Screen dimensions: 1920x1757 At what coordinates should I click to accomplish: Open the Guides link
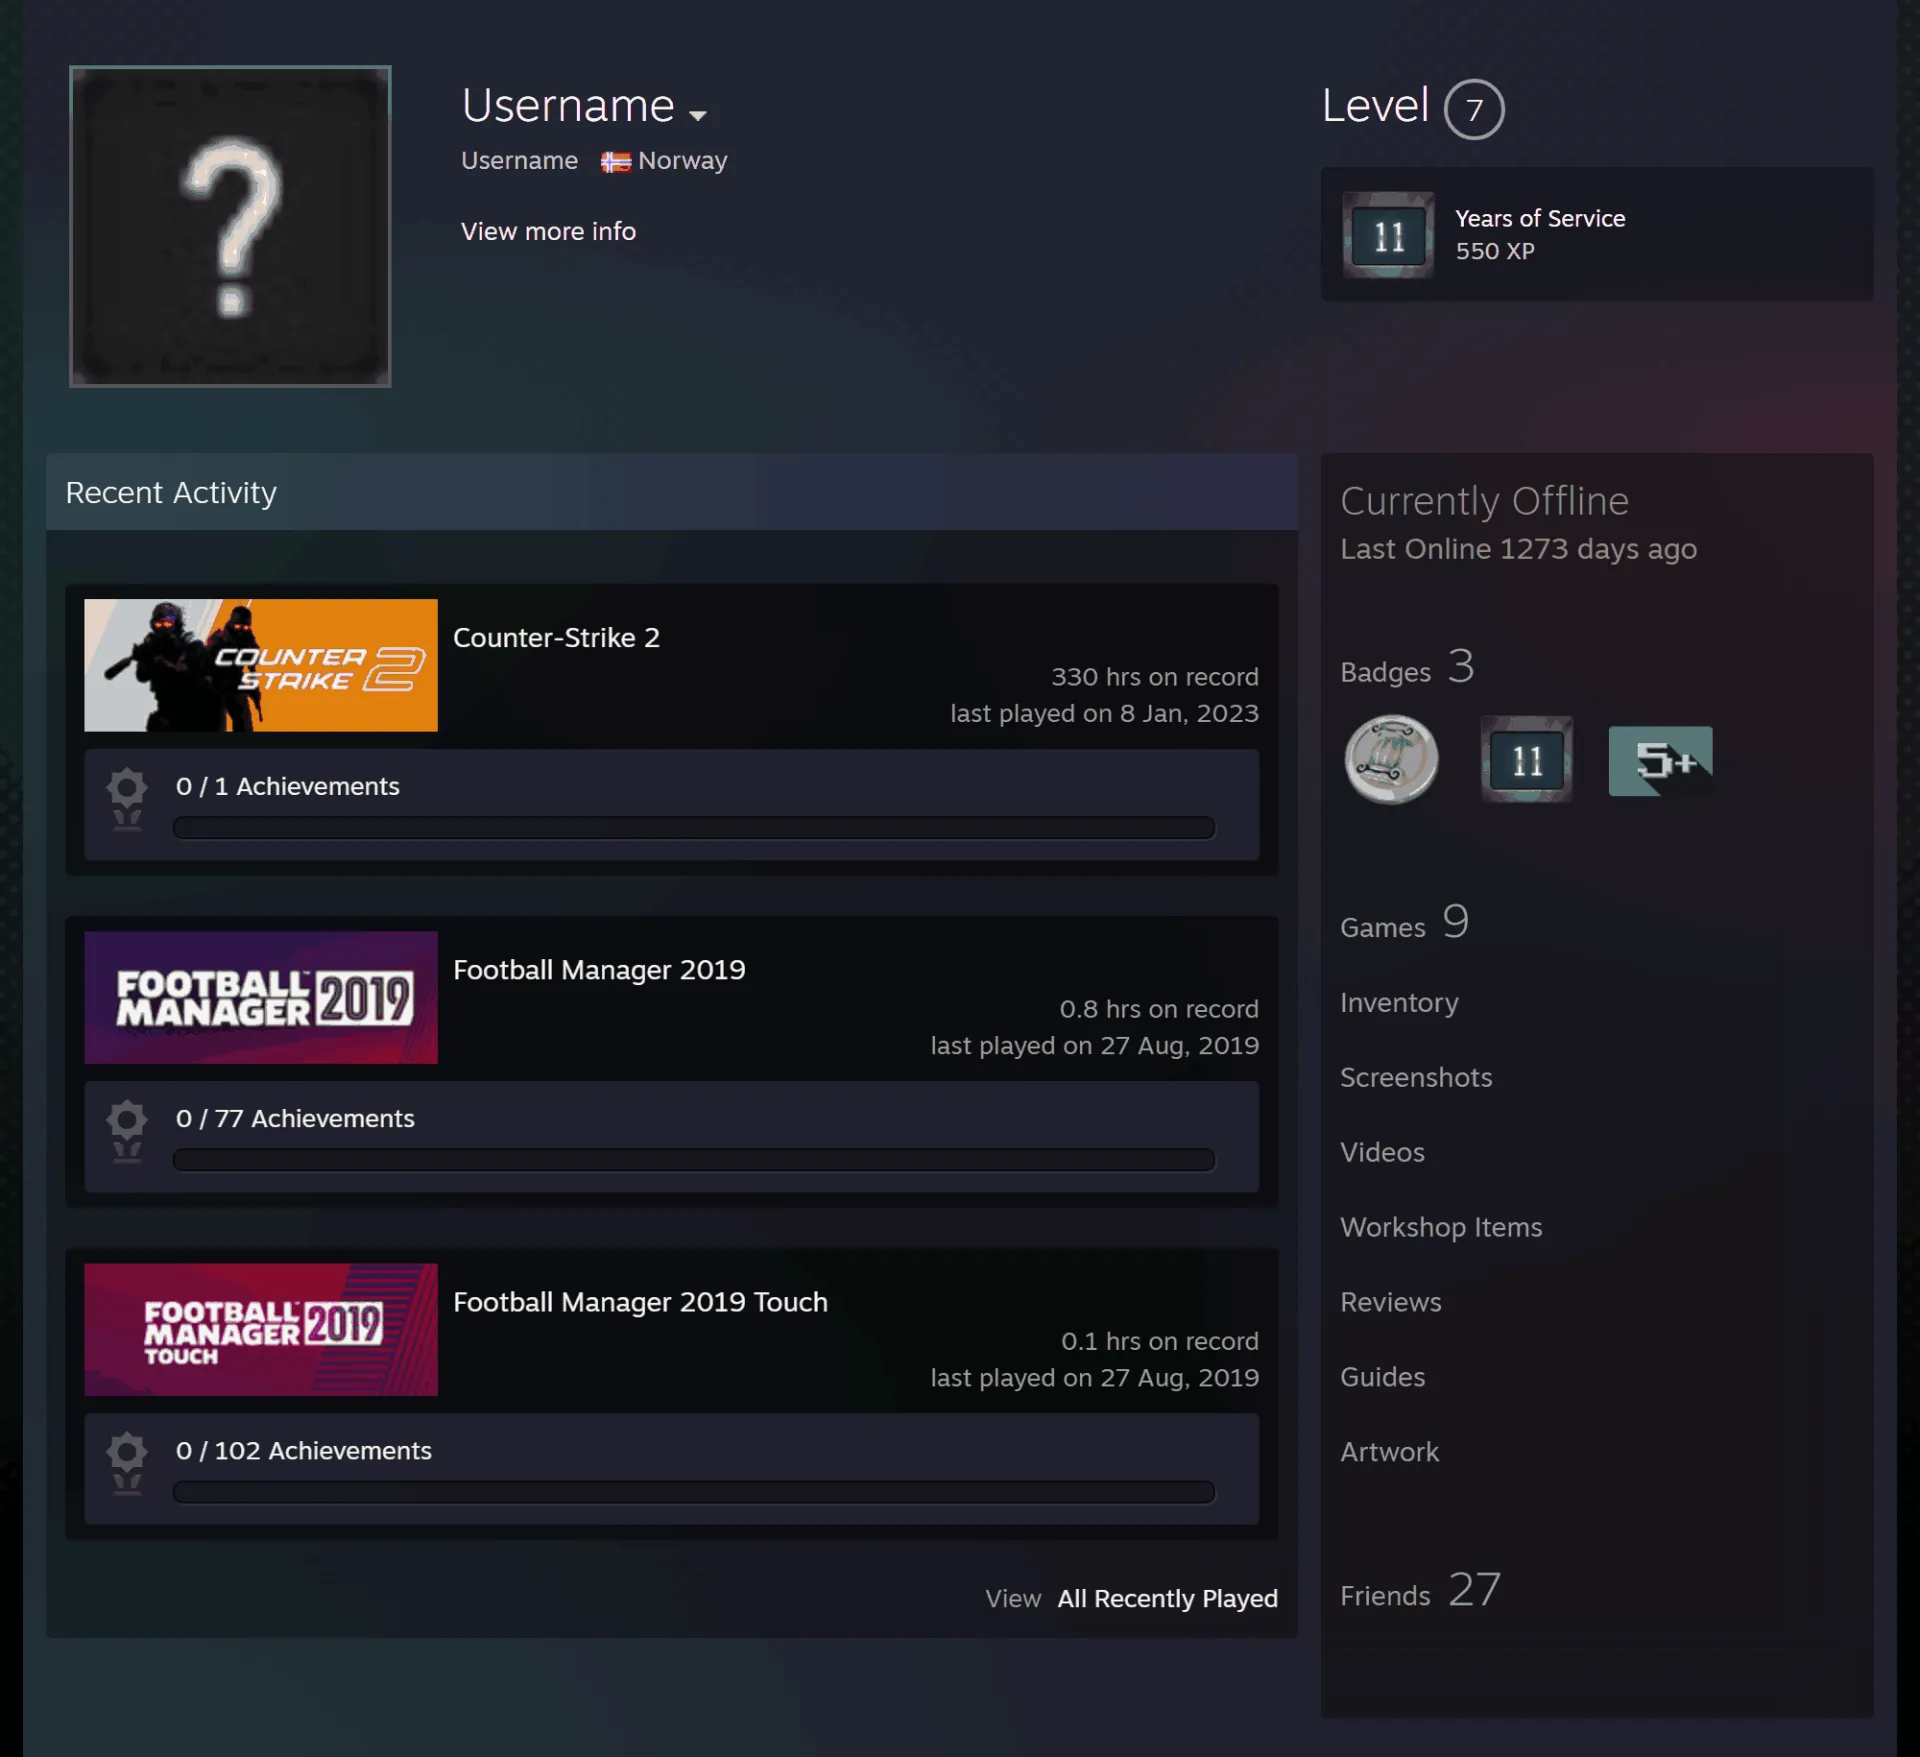click(x=1382, y=1377)
